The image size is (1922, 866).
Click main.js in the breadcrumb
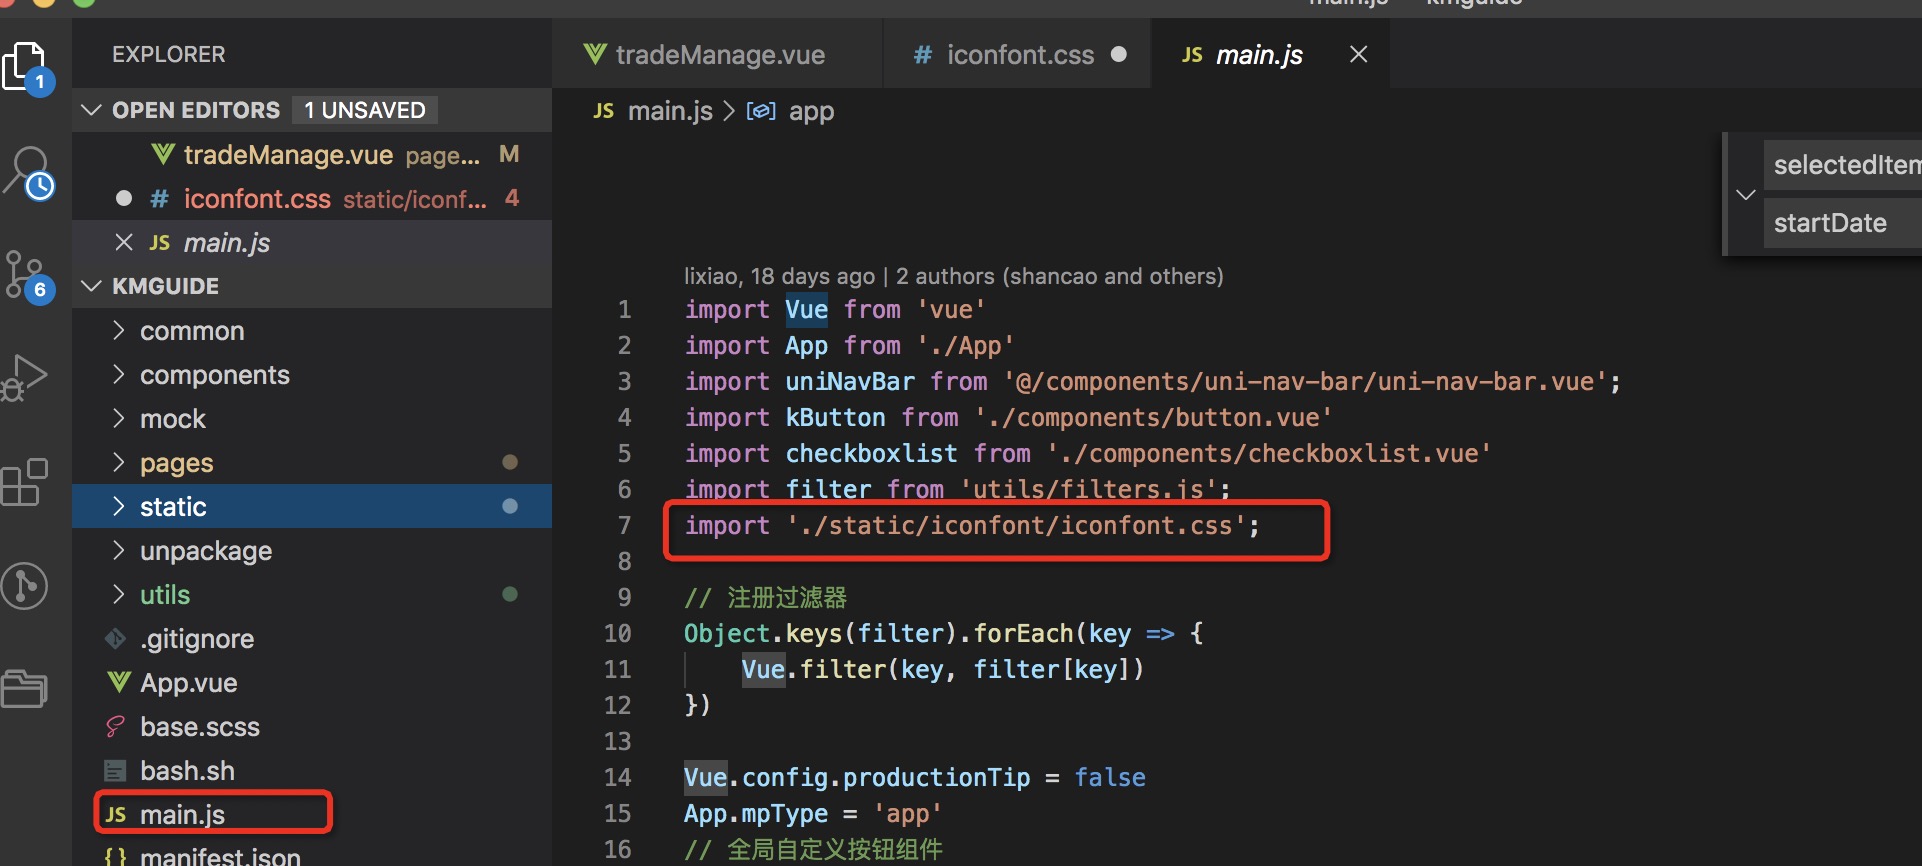coord(670,111)
